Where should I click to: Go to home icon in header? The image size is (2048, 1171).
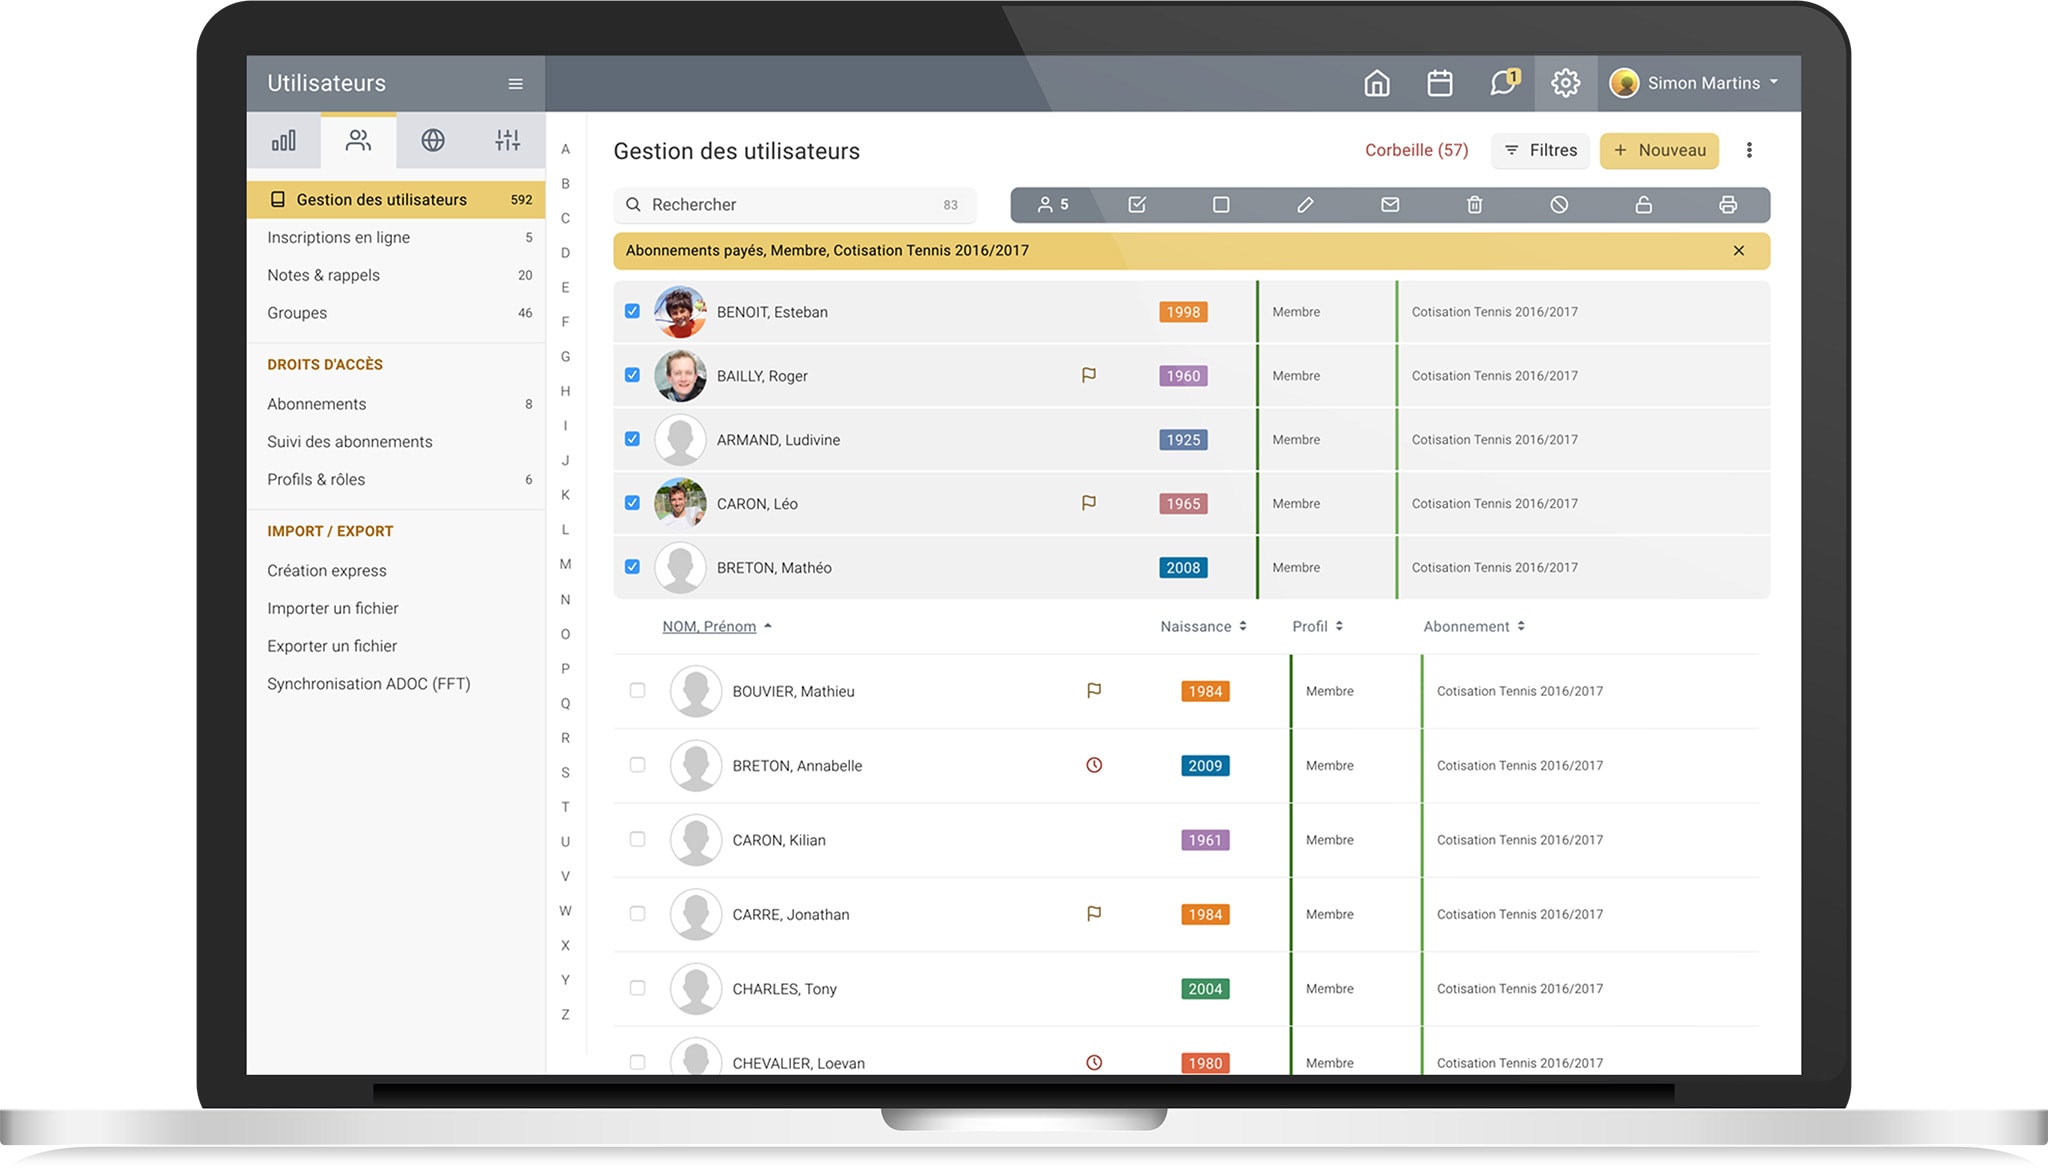pos(1377,83)
